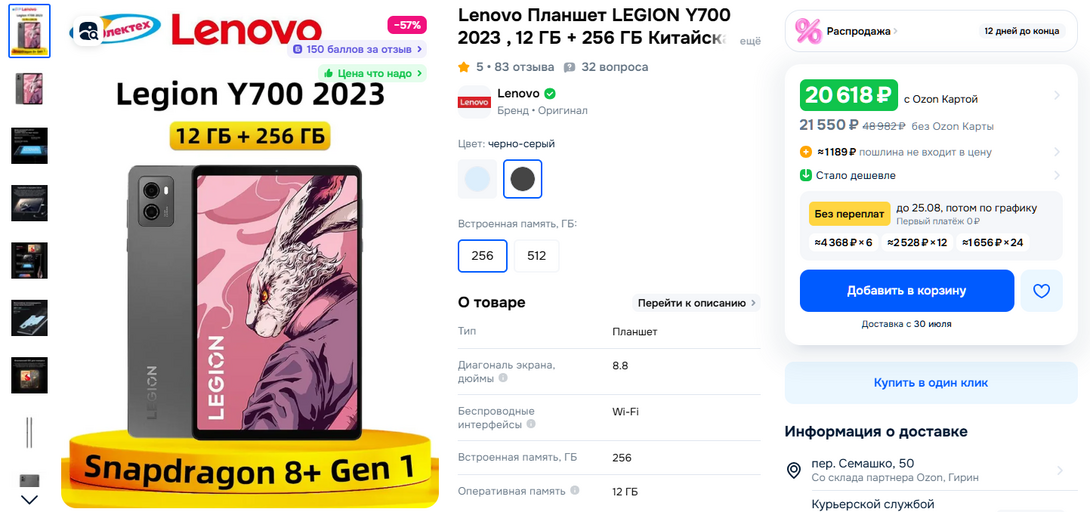This screenshot has height=512, width=1090.
Task: Click the image search icon on photo
Action: tap(88, 30)
